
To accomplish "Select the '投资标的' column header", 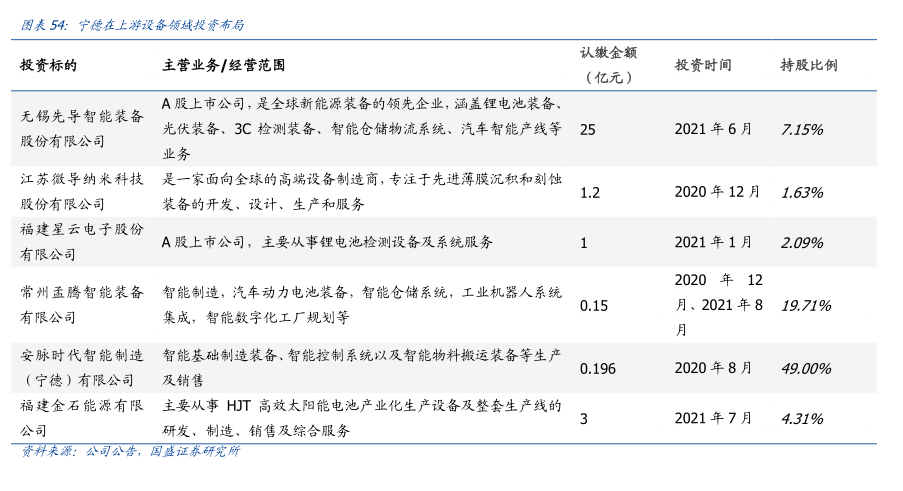I will tap(48, 65).
